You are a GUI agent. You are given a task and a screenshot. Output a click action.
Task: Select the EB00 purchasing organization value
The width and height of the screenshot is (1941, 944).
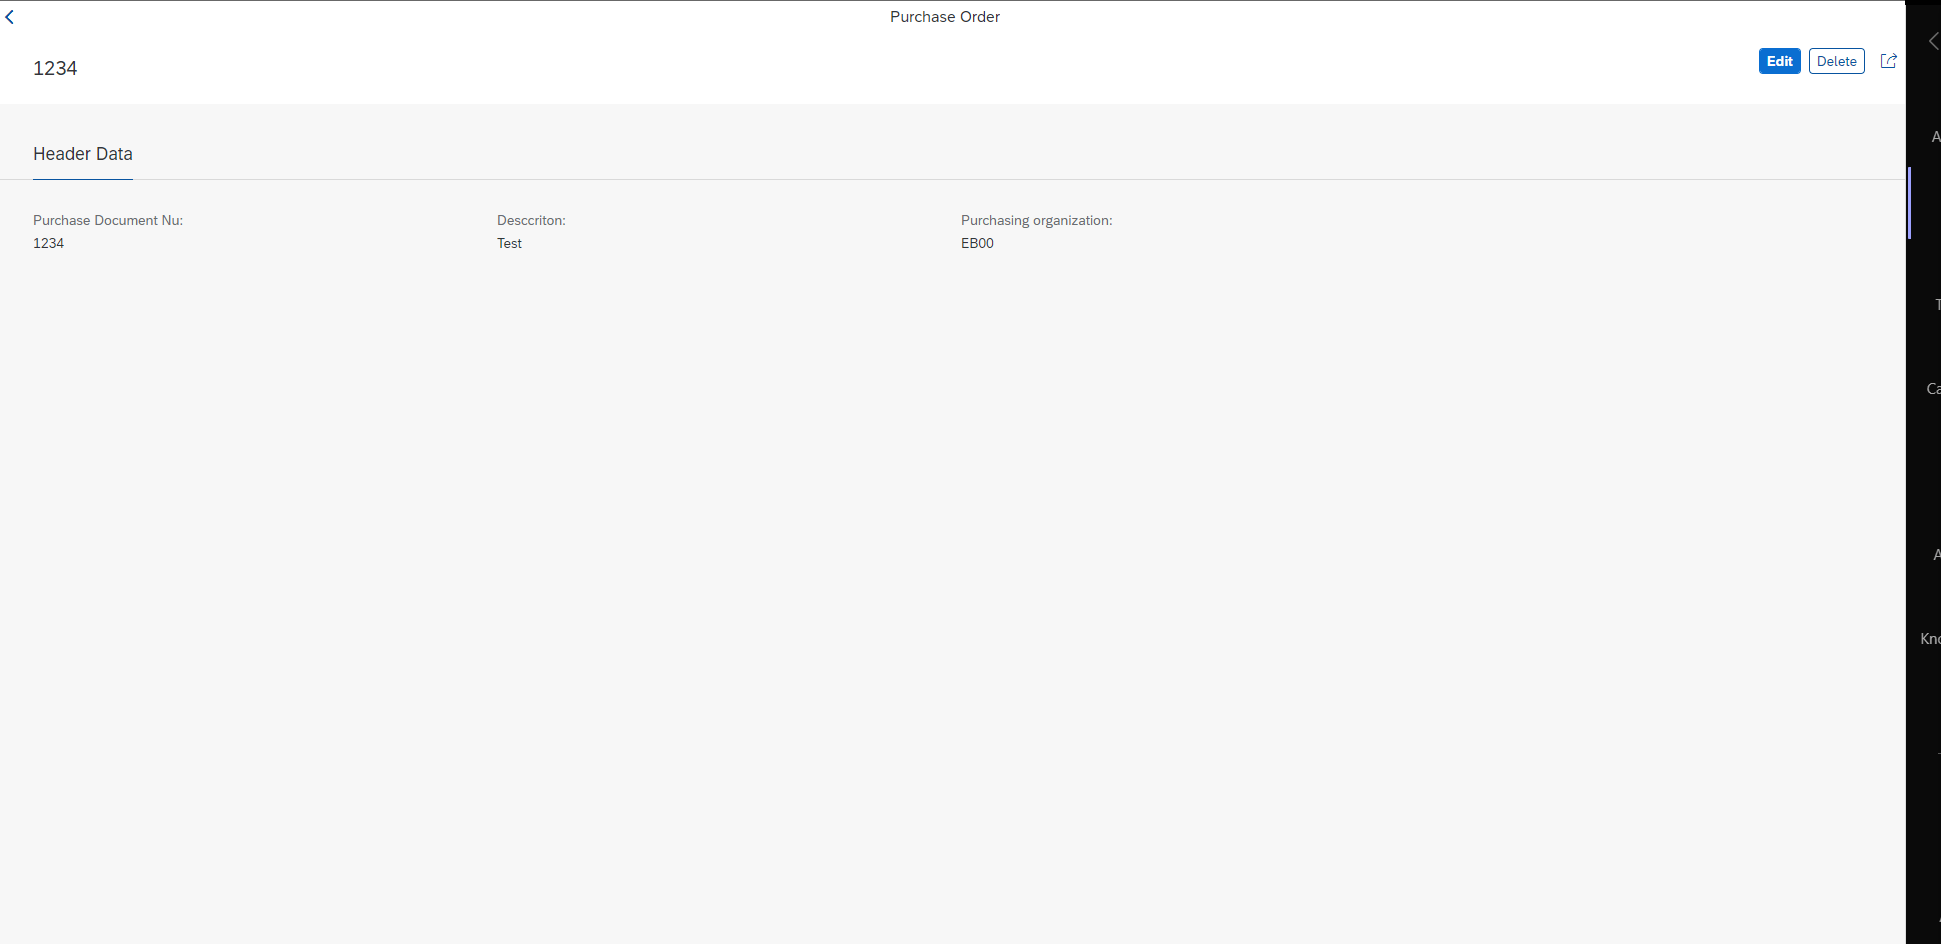pos(977,243)
